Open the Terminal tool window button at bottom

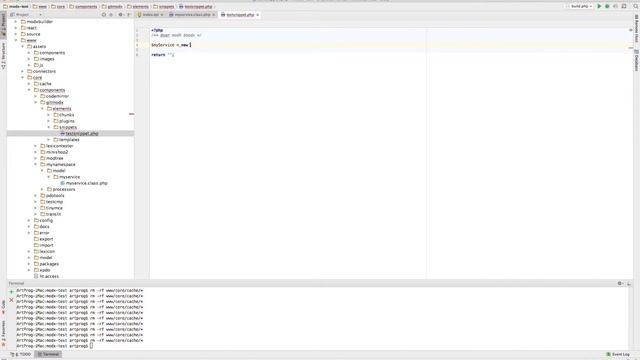tap(48, 354)
